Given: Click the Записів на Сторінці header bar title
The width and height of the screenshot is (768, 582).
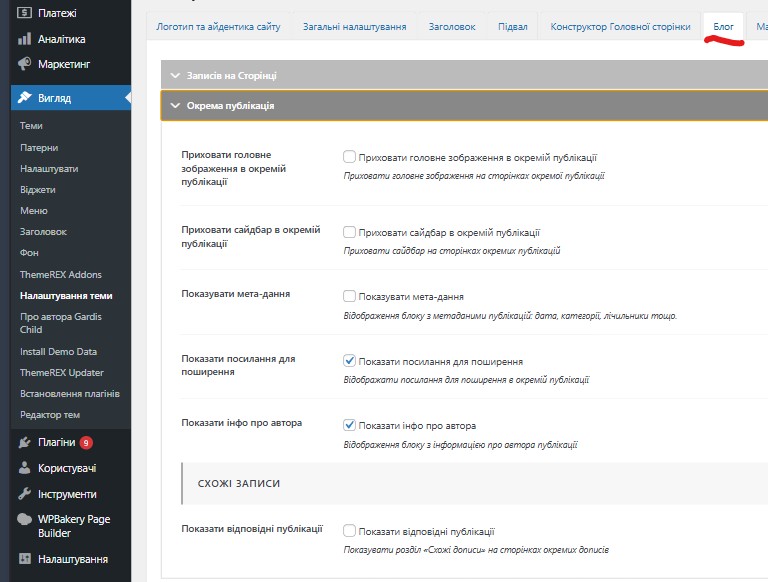Looking at the screenshot, I should point(232,75).
